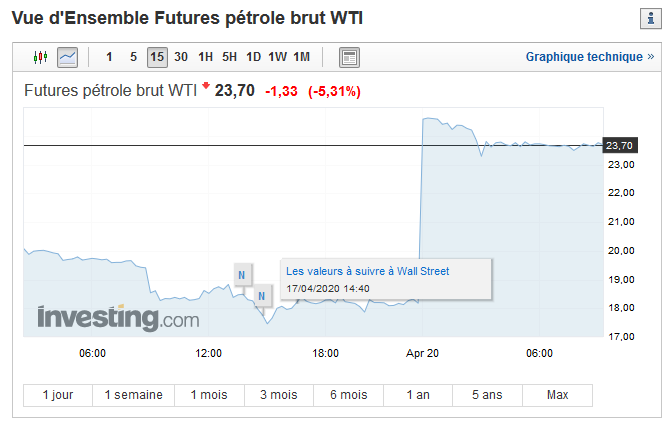Viewport: 672px width, 425px height.
Task: Select the 30 minute interval
Action: point(181,57)
